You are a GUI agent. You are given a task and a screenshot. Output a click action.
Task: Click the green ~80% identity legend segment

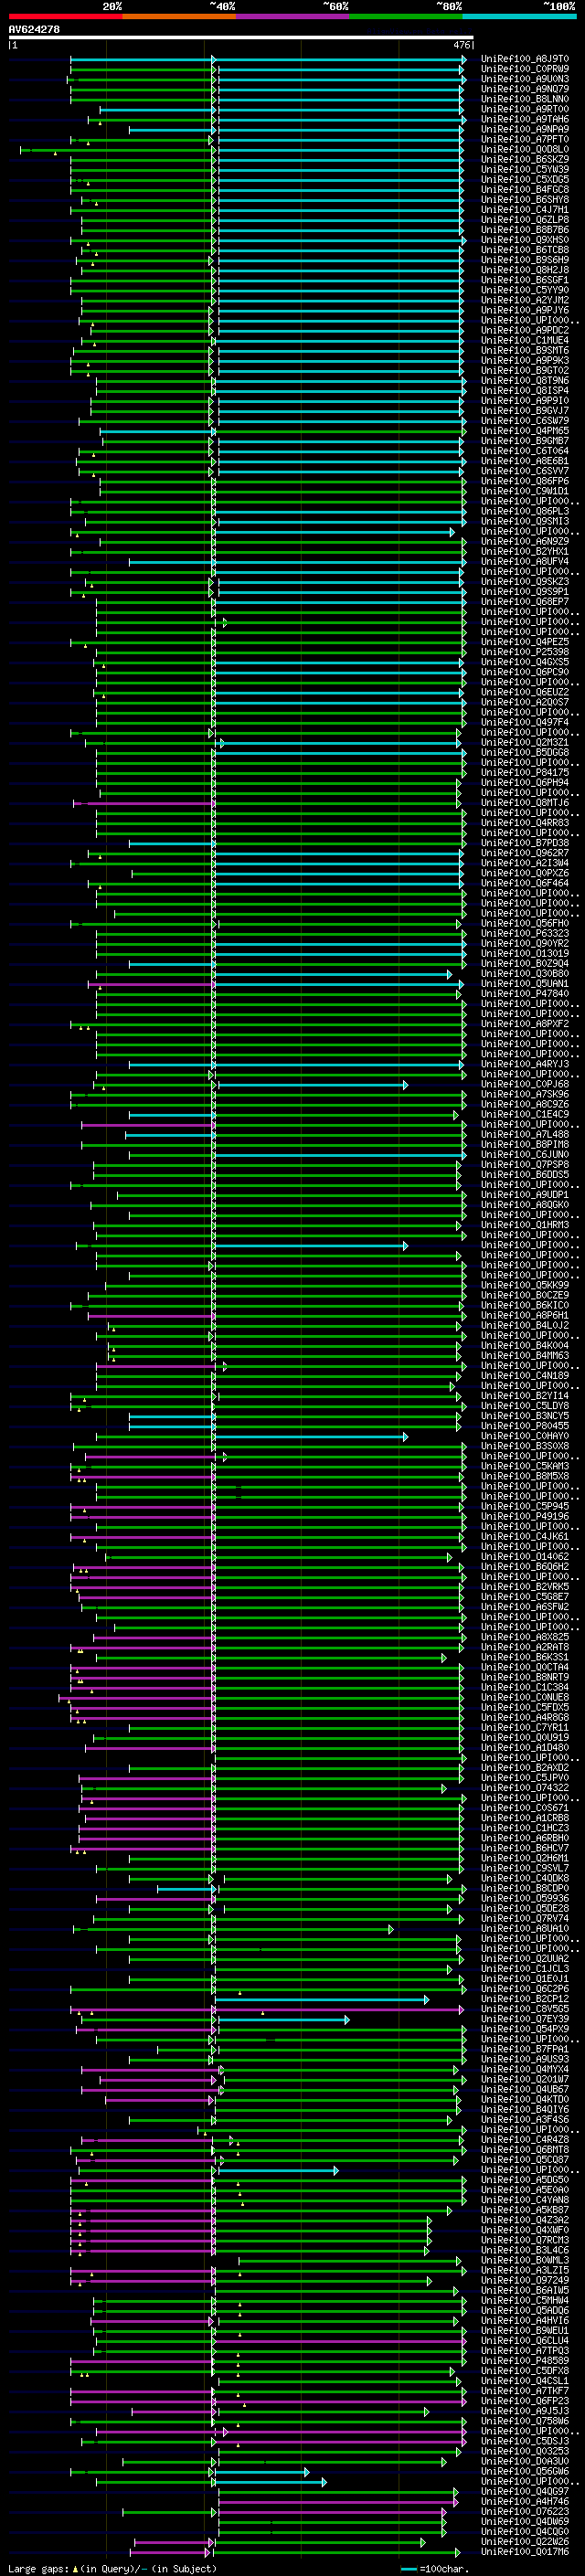click(406, 17)
